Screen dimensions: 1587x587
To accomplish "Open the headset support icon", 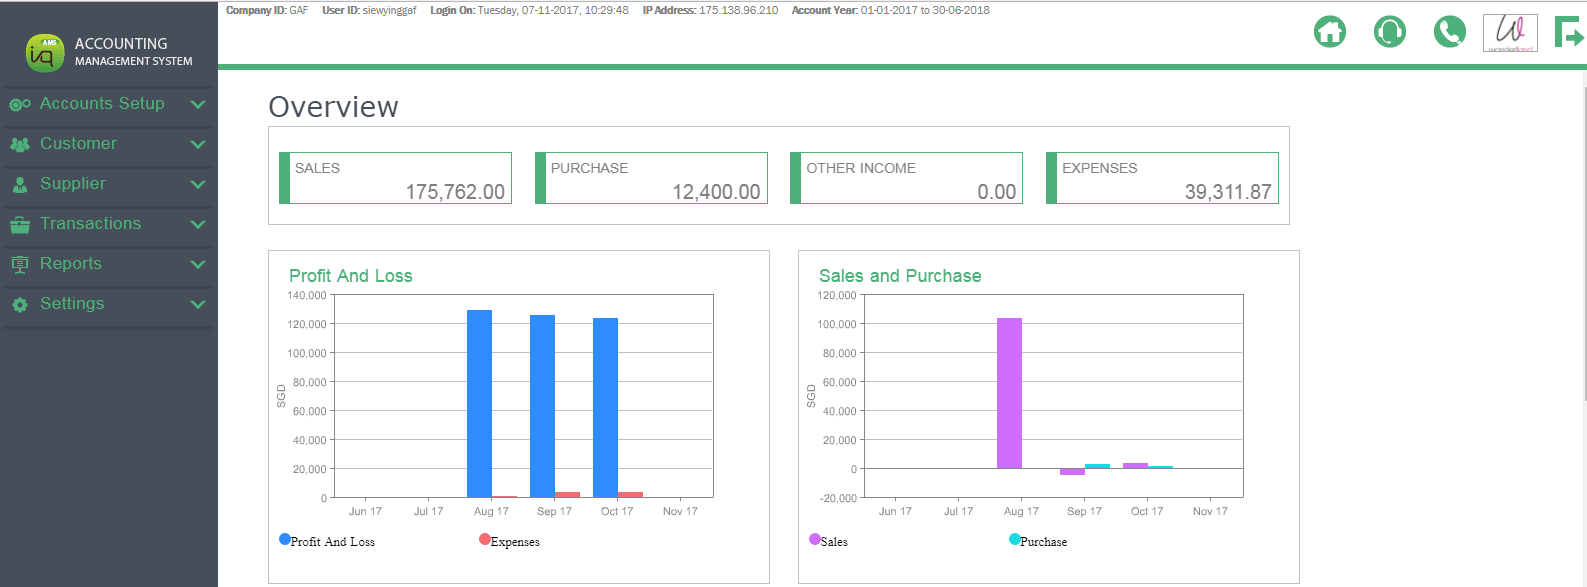I will [1389, 32].
